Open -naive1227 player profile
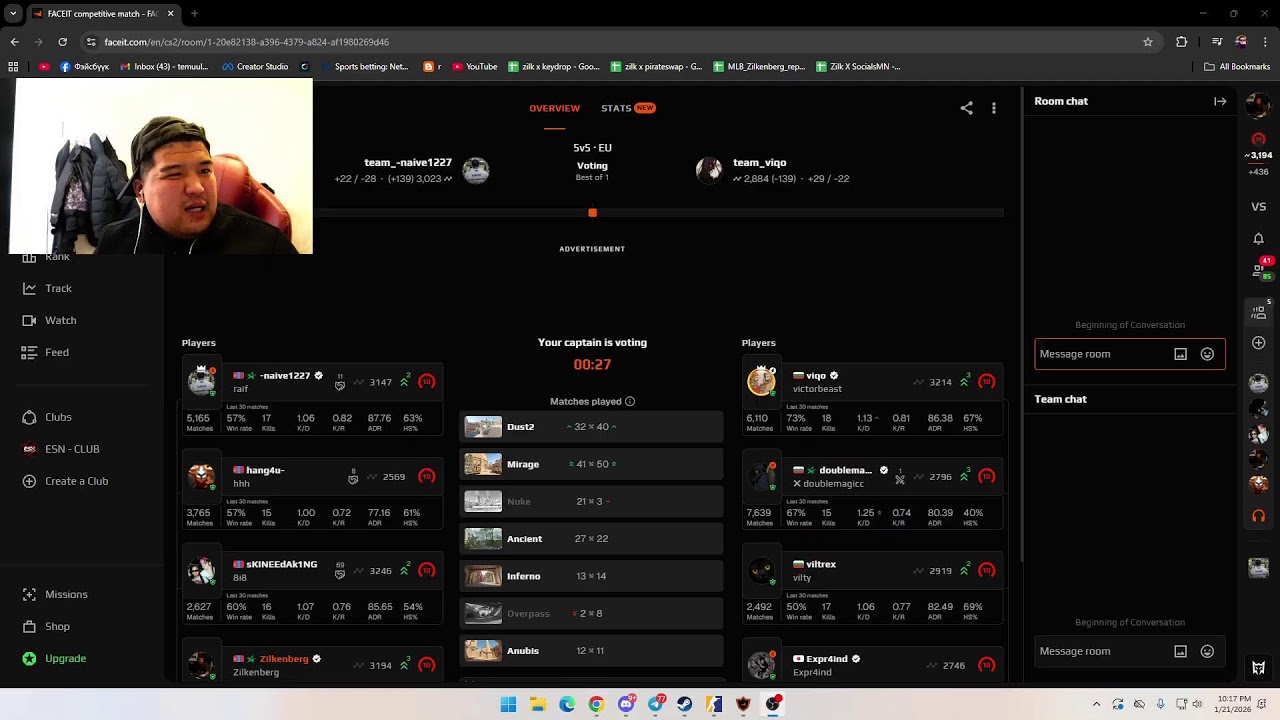 pos(285,376)
